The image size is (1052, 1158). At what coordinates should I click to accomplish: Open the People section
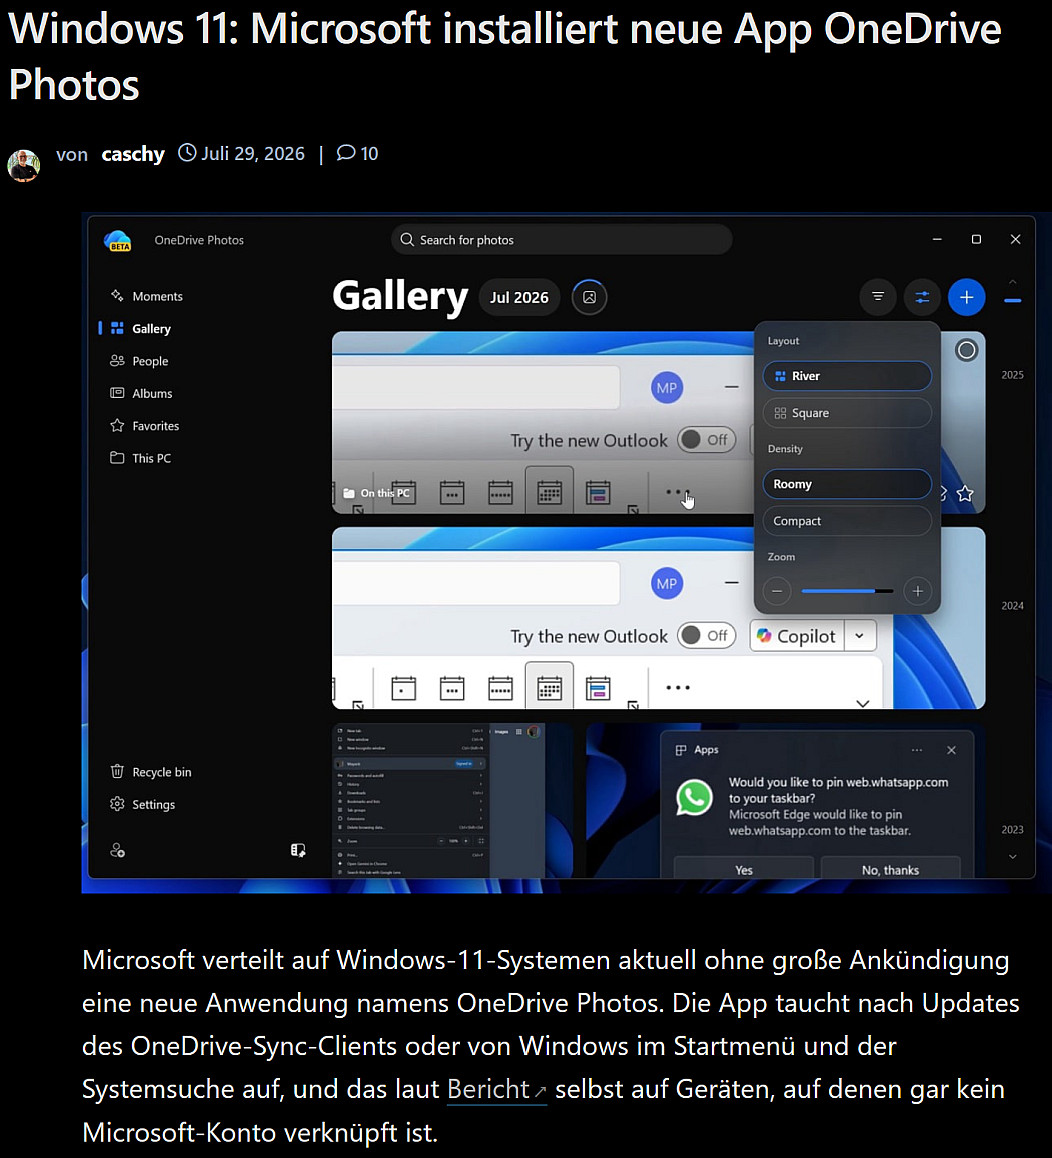(x=139, y=361)
